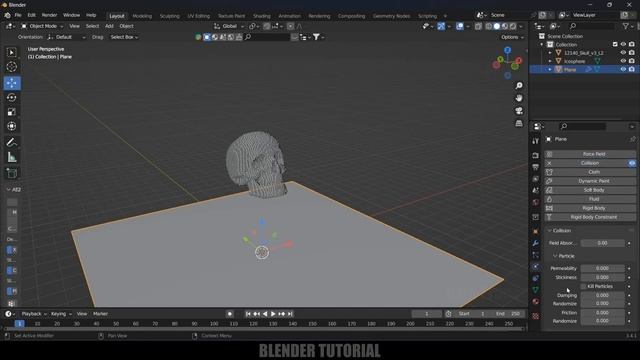Click the End frame field
The image size is (640, 360).
509,314
